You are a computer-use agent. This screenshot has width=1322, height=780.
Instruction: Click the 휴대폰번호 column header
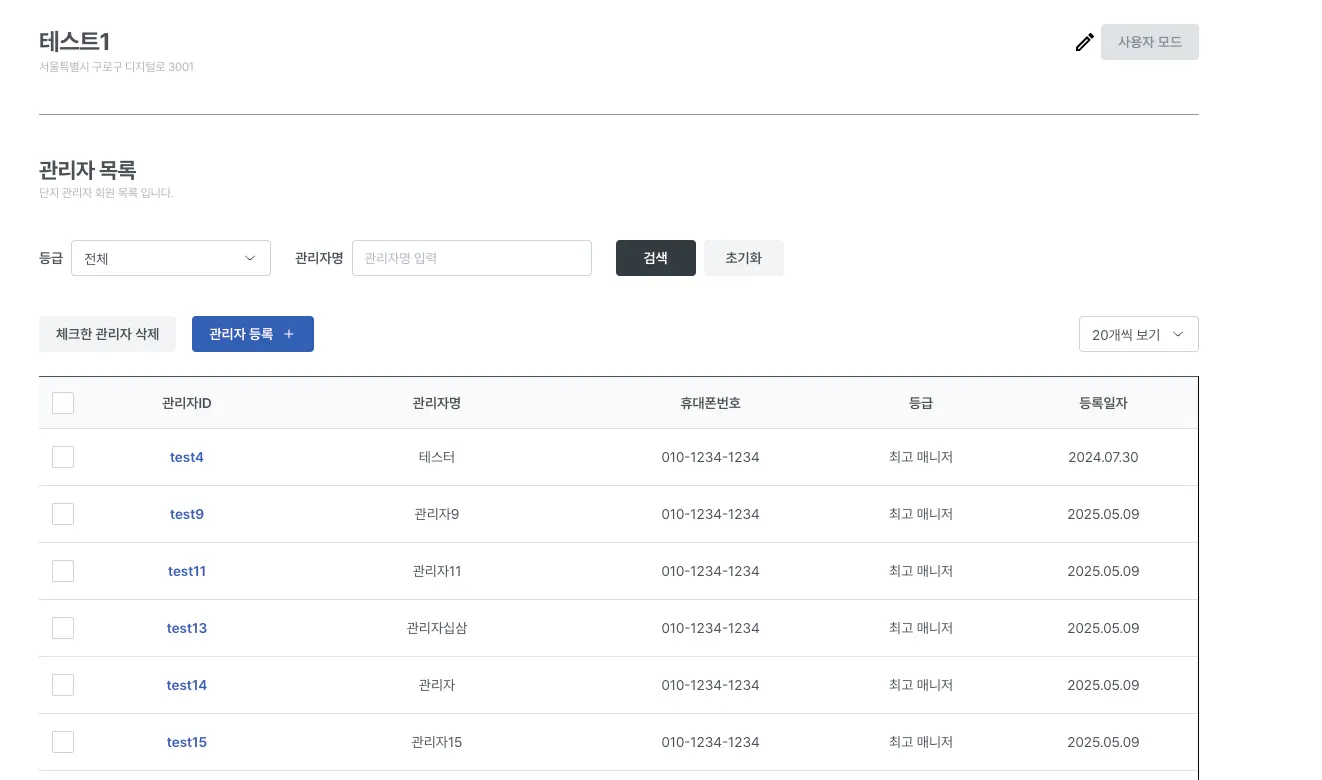[x=710, y=403]
